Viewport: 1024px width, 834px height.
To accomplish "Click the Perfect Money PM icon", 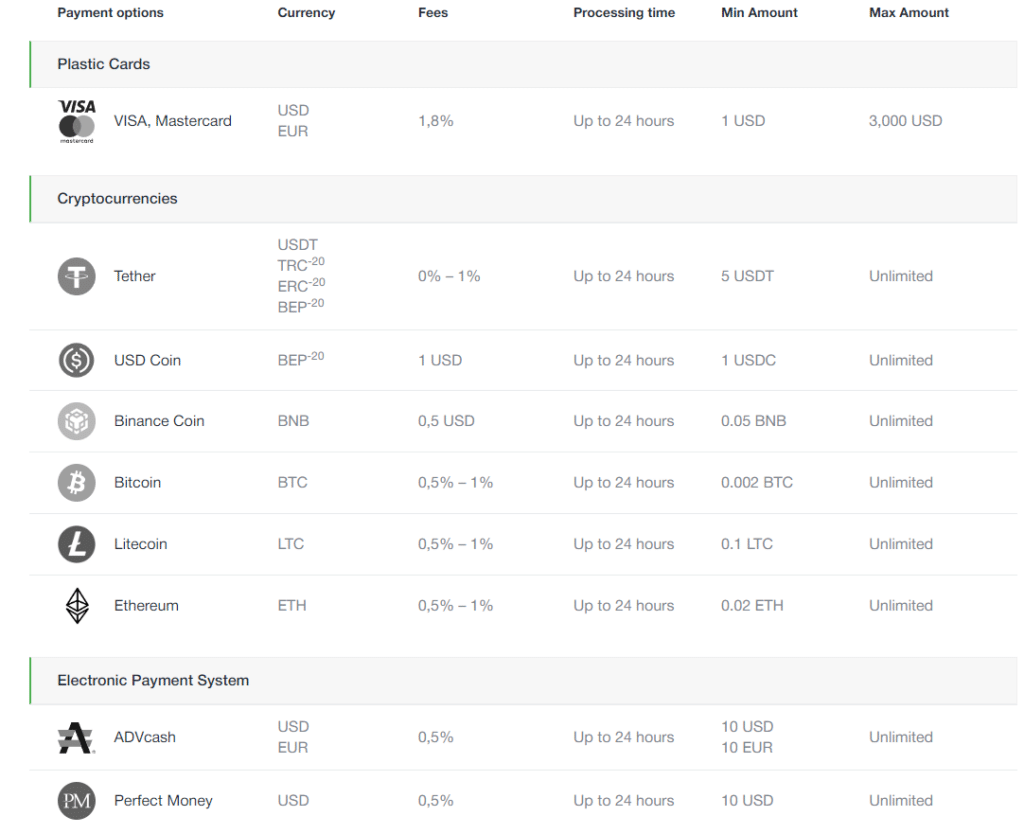I will (76, 801).
